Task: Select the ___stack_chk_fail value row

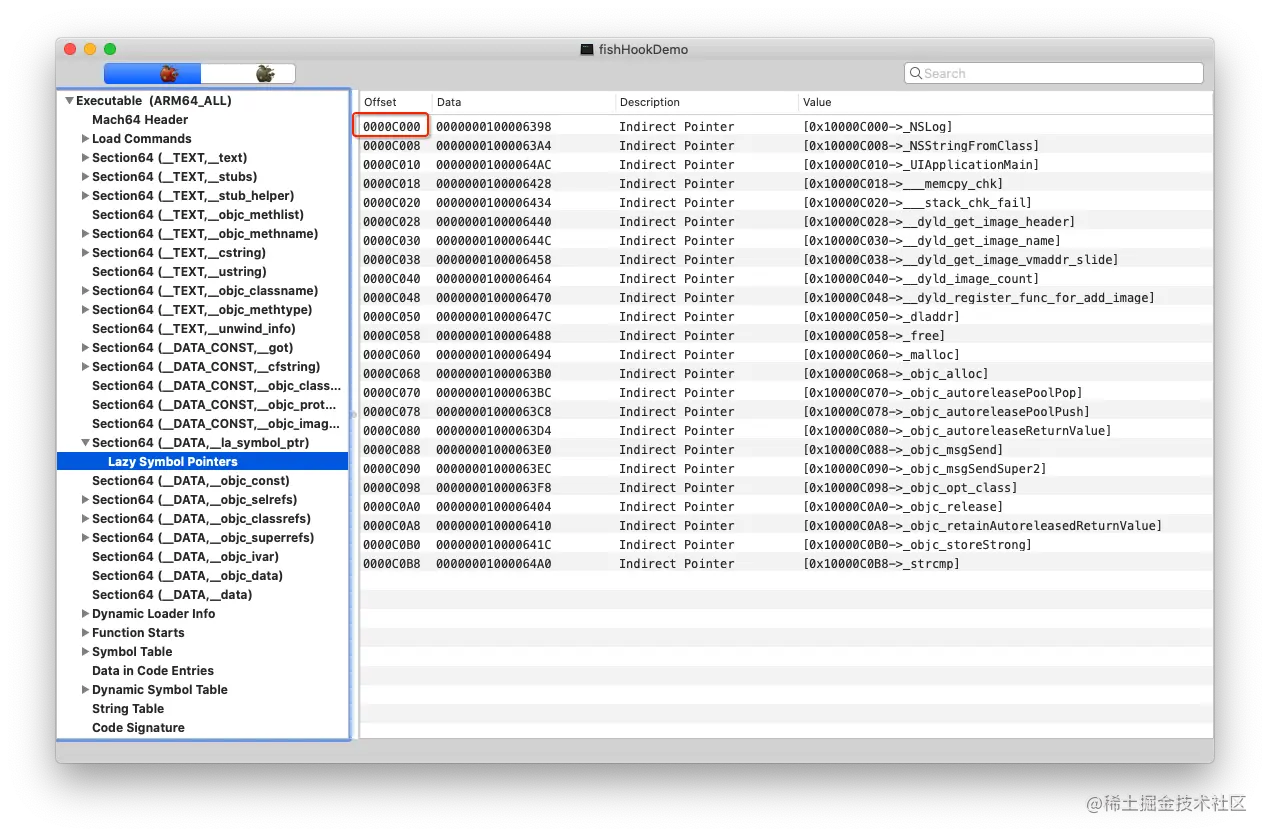Action: tap(917, 203)
